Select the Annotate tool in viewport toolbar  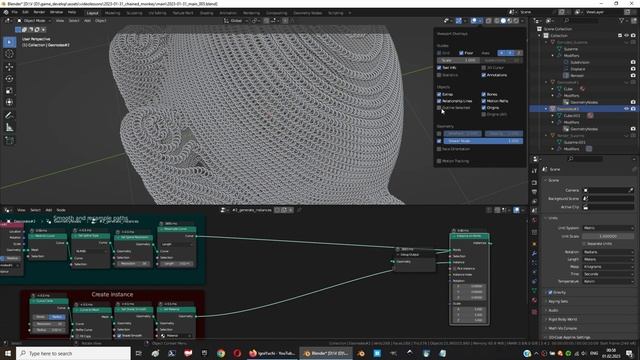(x=9, y=116)
